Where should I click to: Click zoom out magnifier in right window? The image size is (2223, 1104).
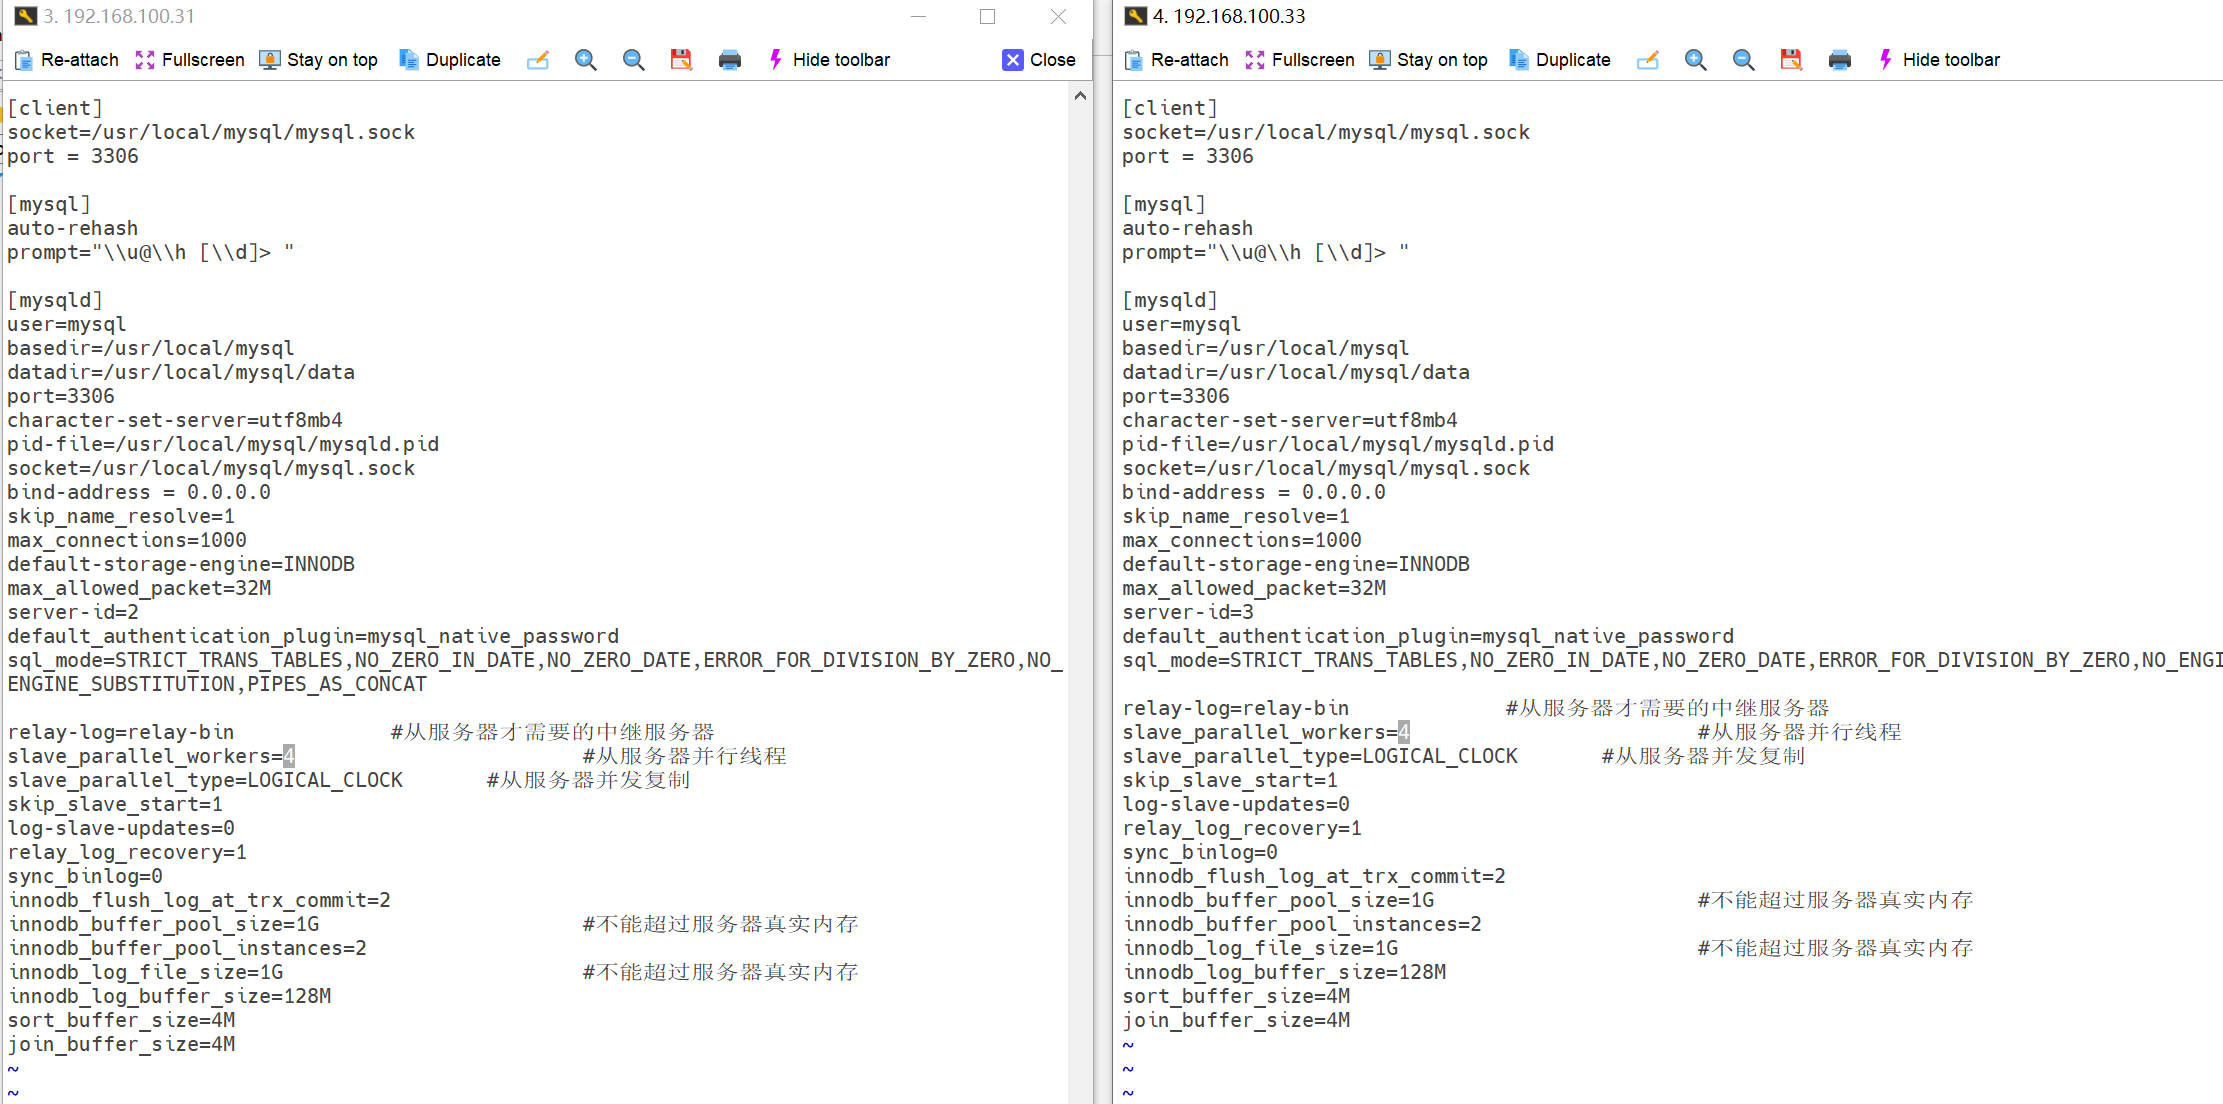[x=1743, y=60]
